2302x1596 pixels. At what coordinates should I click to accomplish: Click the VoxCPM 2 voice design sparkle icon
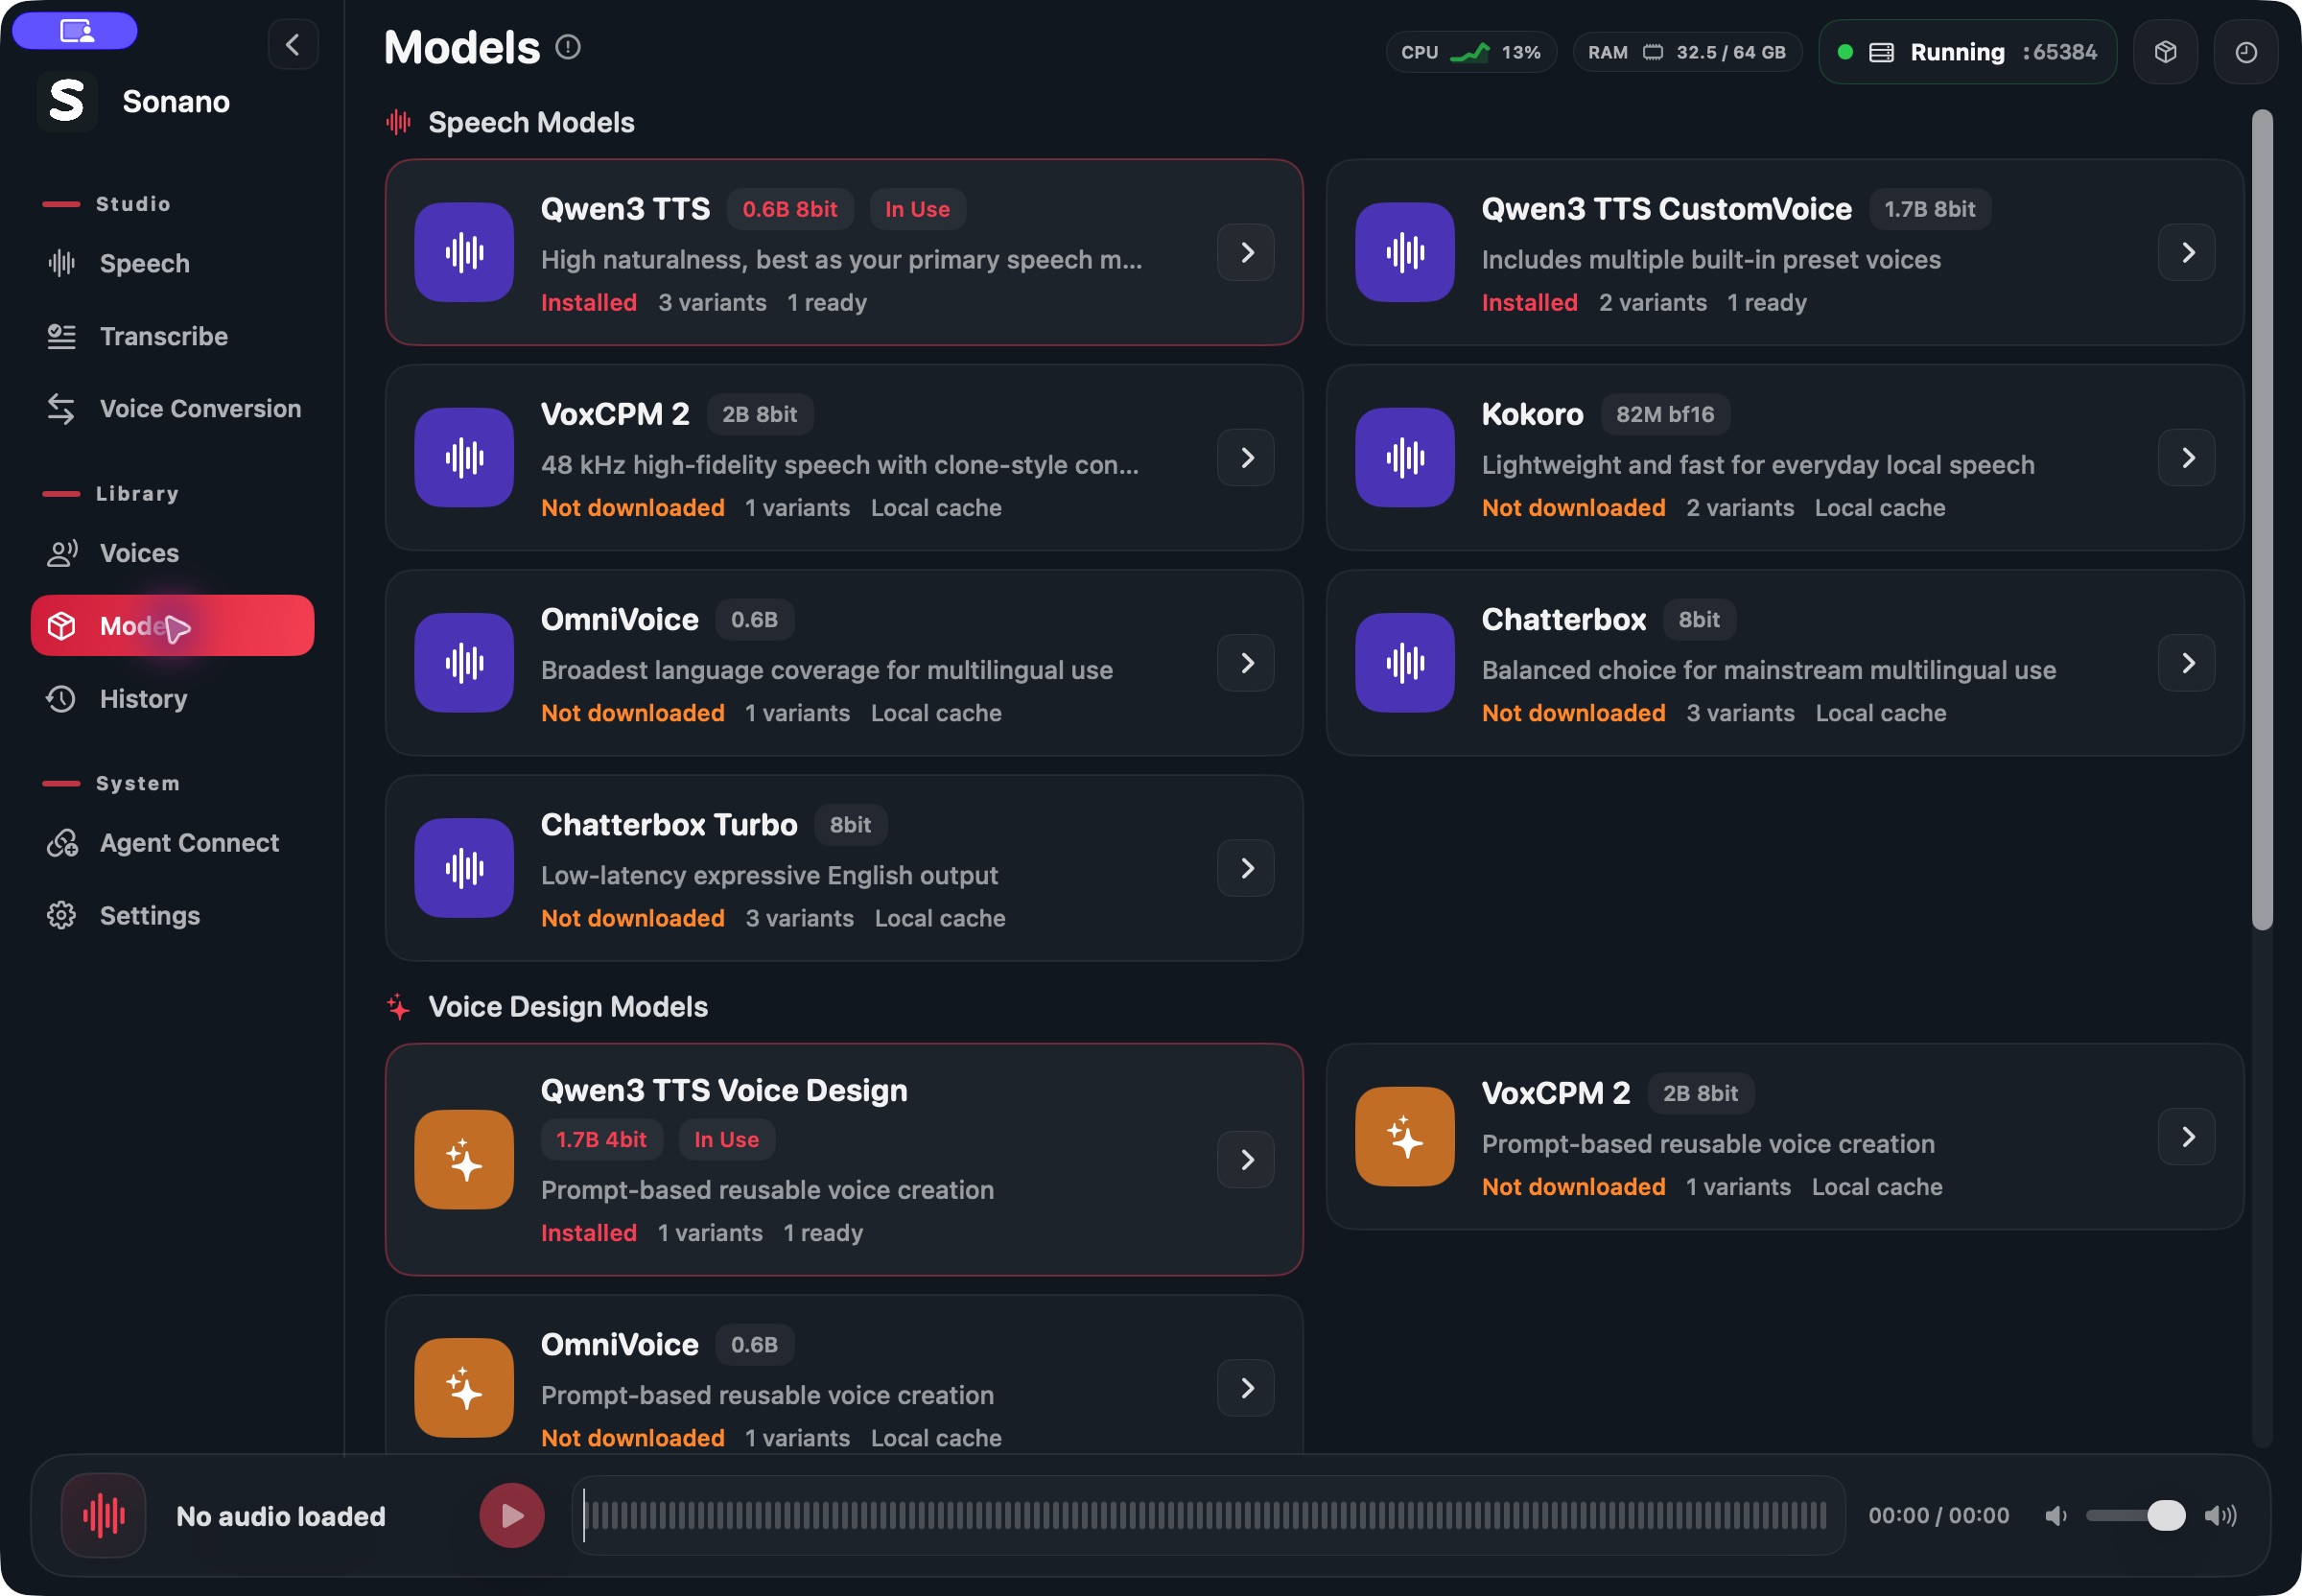pyautogui.click(x=1404, y=1137)
